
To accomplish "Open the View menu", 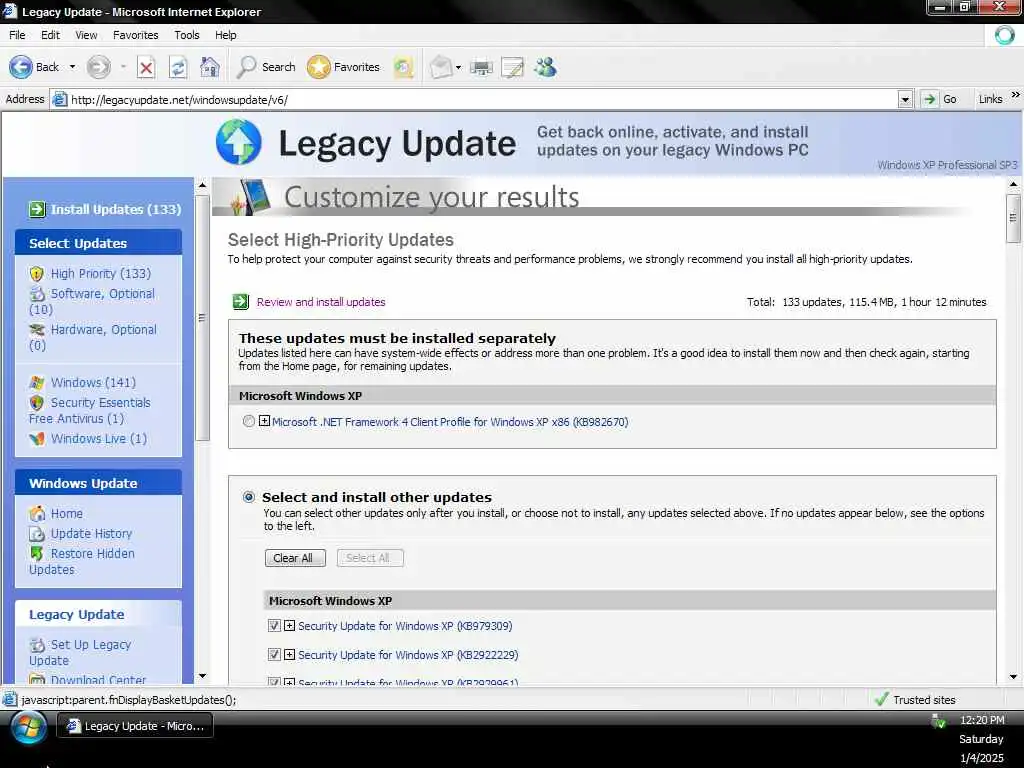I will [86, 35].
